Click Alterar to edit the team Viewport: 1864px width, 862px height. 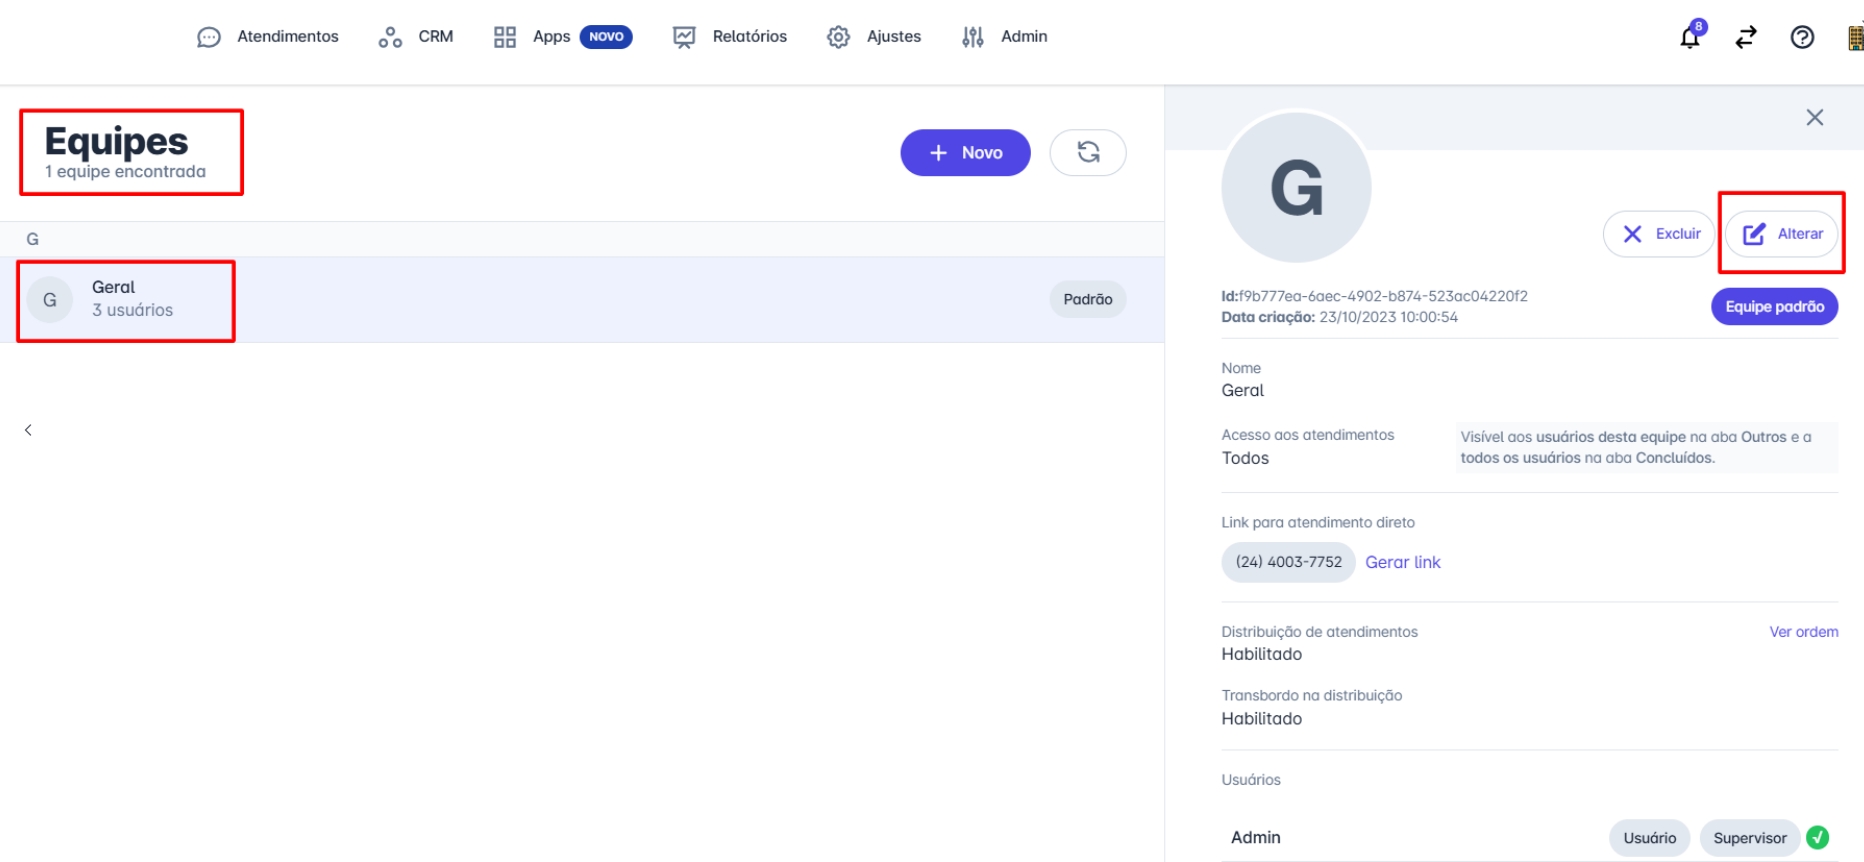pos(1782,233)
